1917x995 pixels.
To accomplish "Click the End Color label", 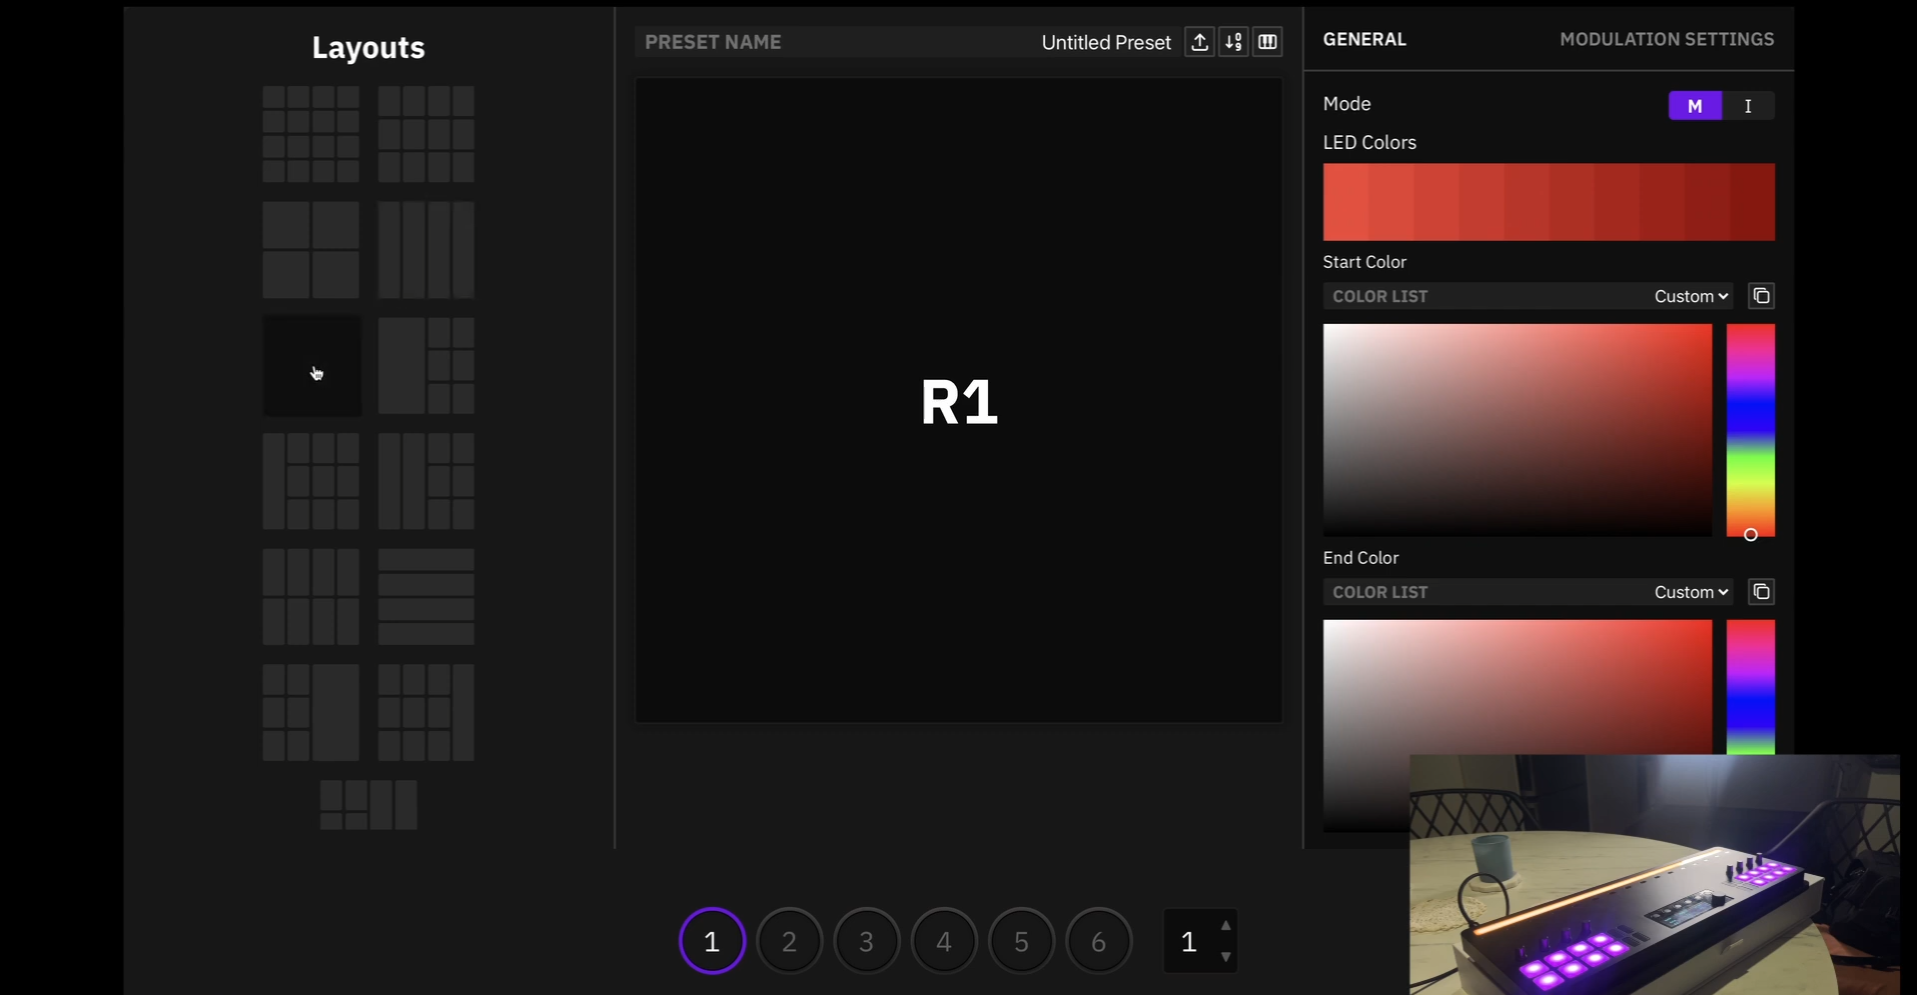I will 1360,558.
